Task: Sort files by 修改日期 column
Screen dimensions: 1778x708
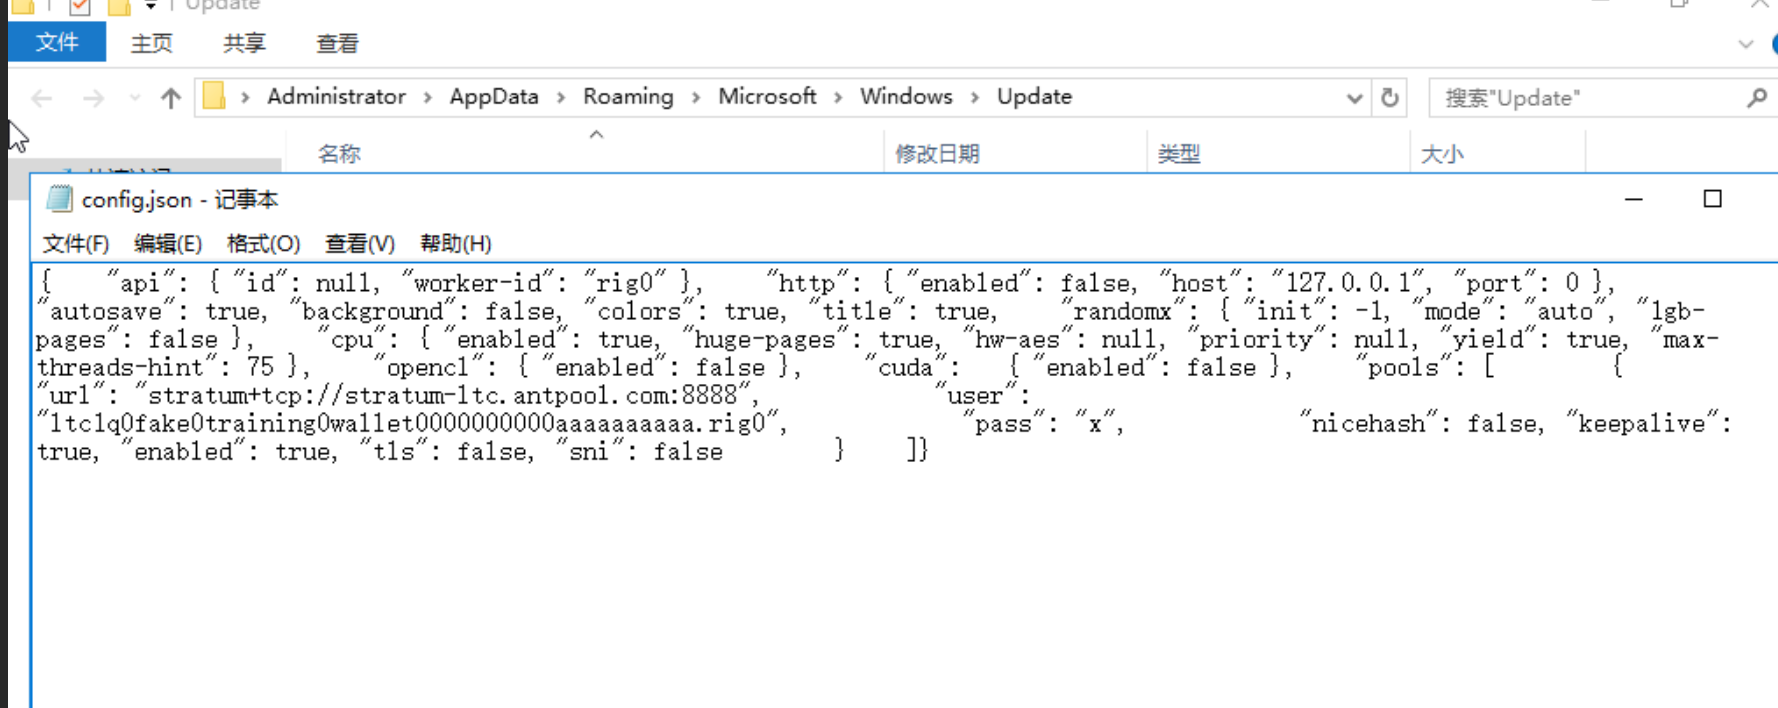Action: click(x=937, y=154)
